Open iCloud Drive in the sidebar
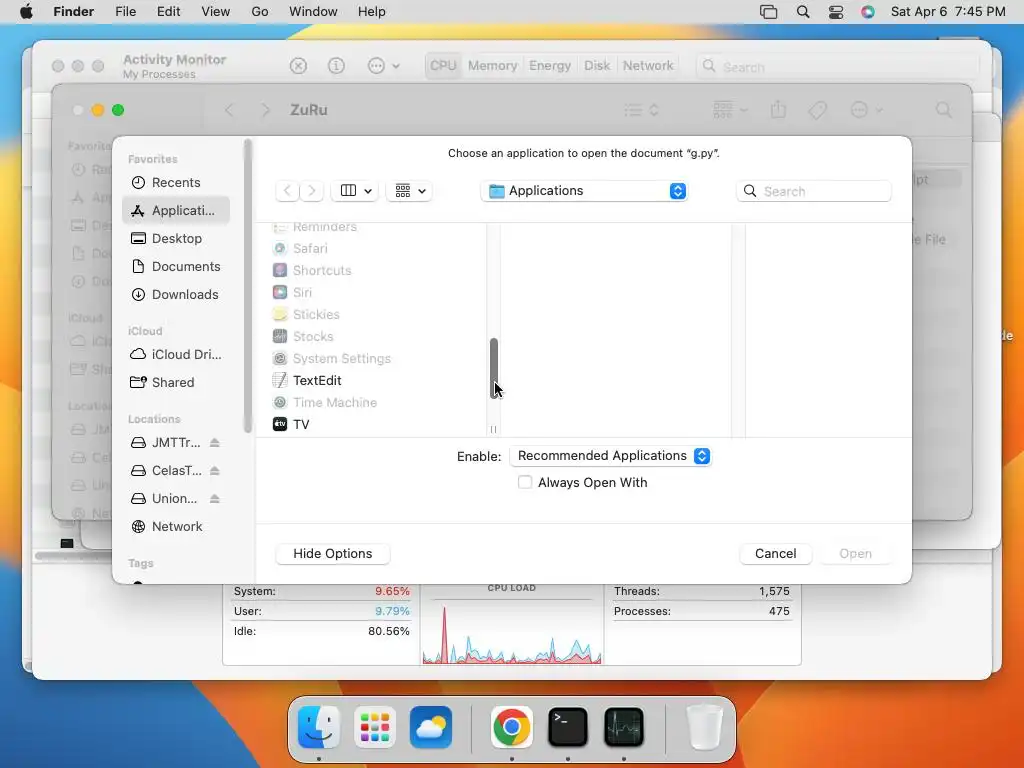Image resolution: width=1024 pixels, height=768 pixels. point(176,354)
